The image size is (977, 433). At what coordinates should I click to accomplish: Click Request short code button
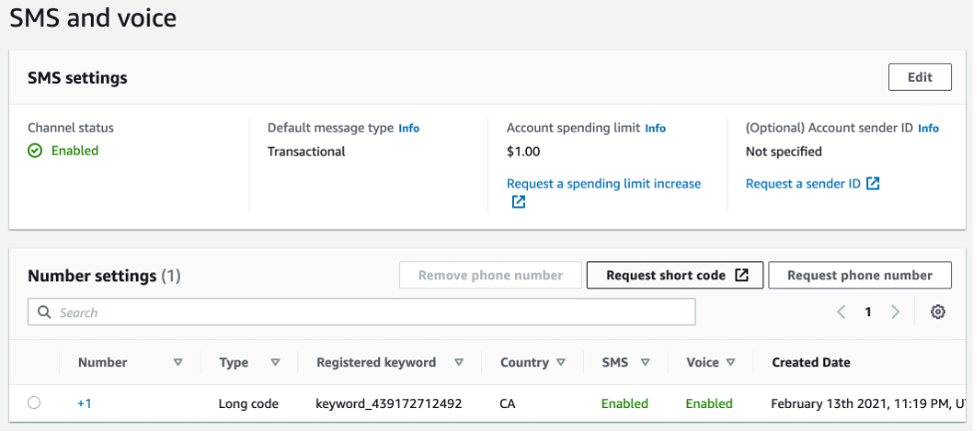coord(675,275)
